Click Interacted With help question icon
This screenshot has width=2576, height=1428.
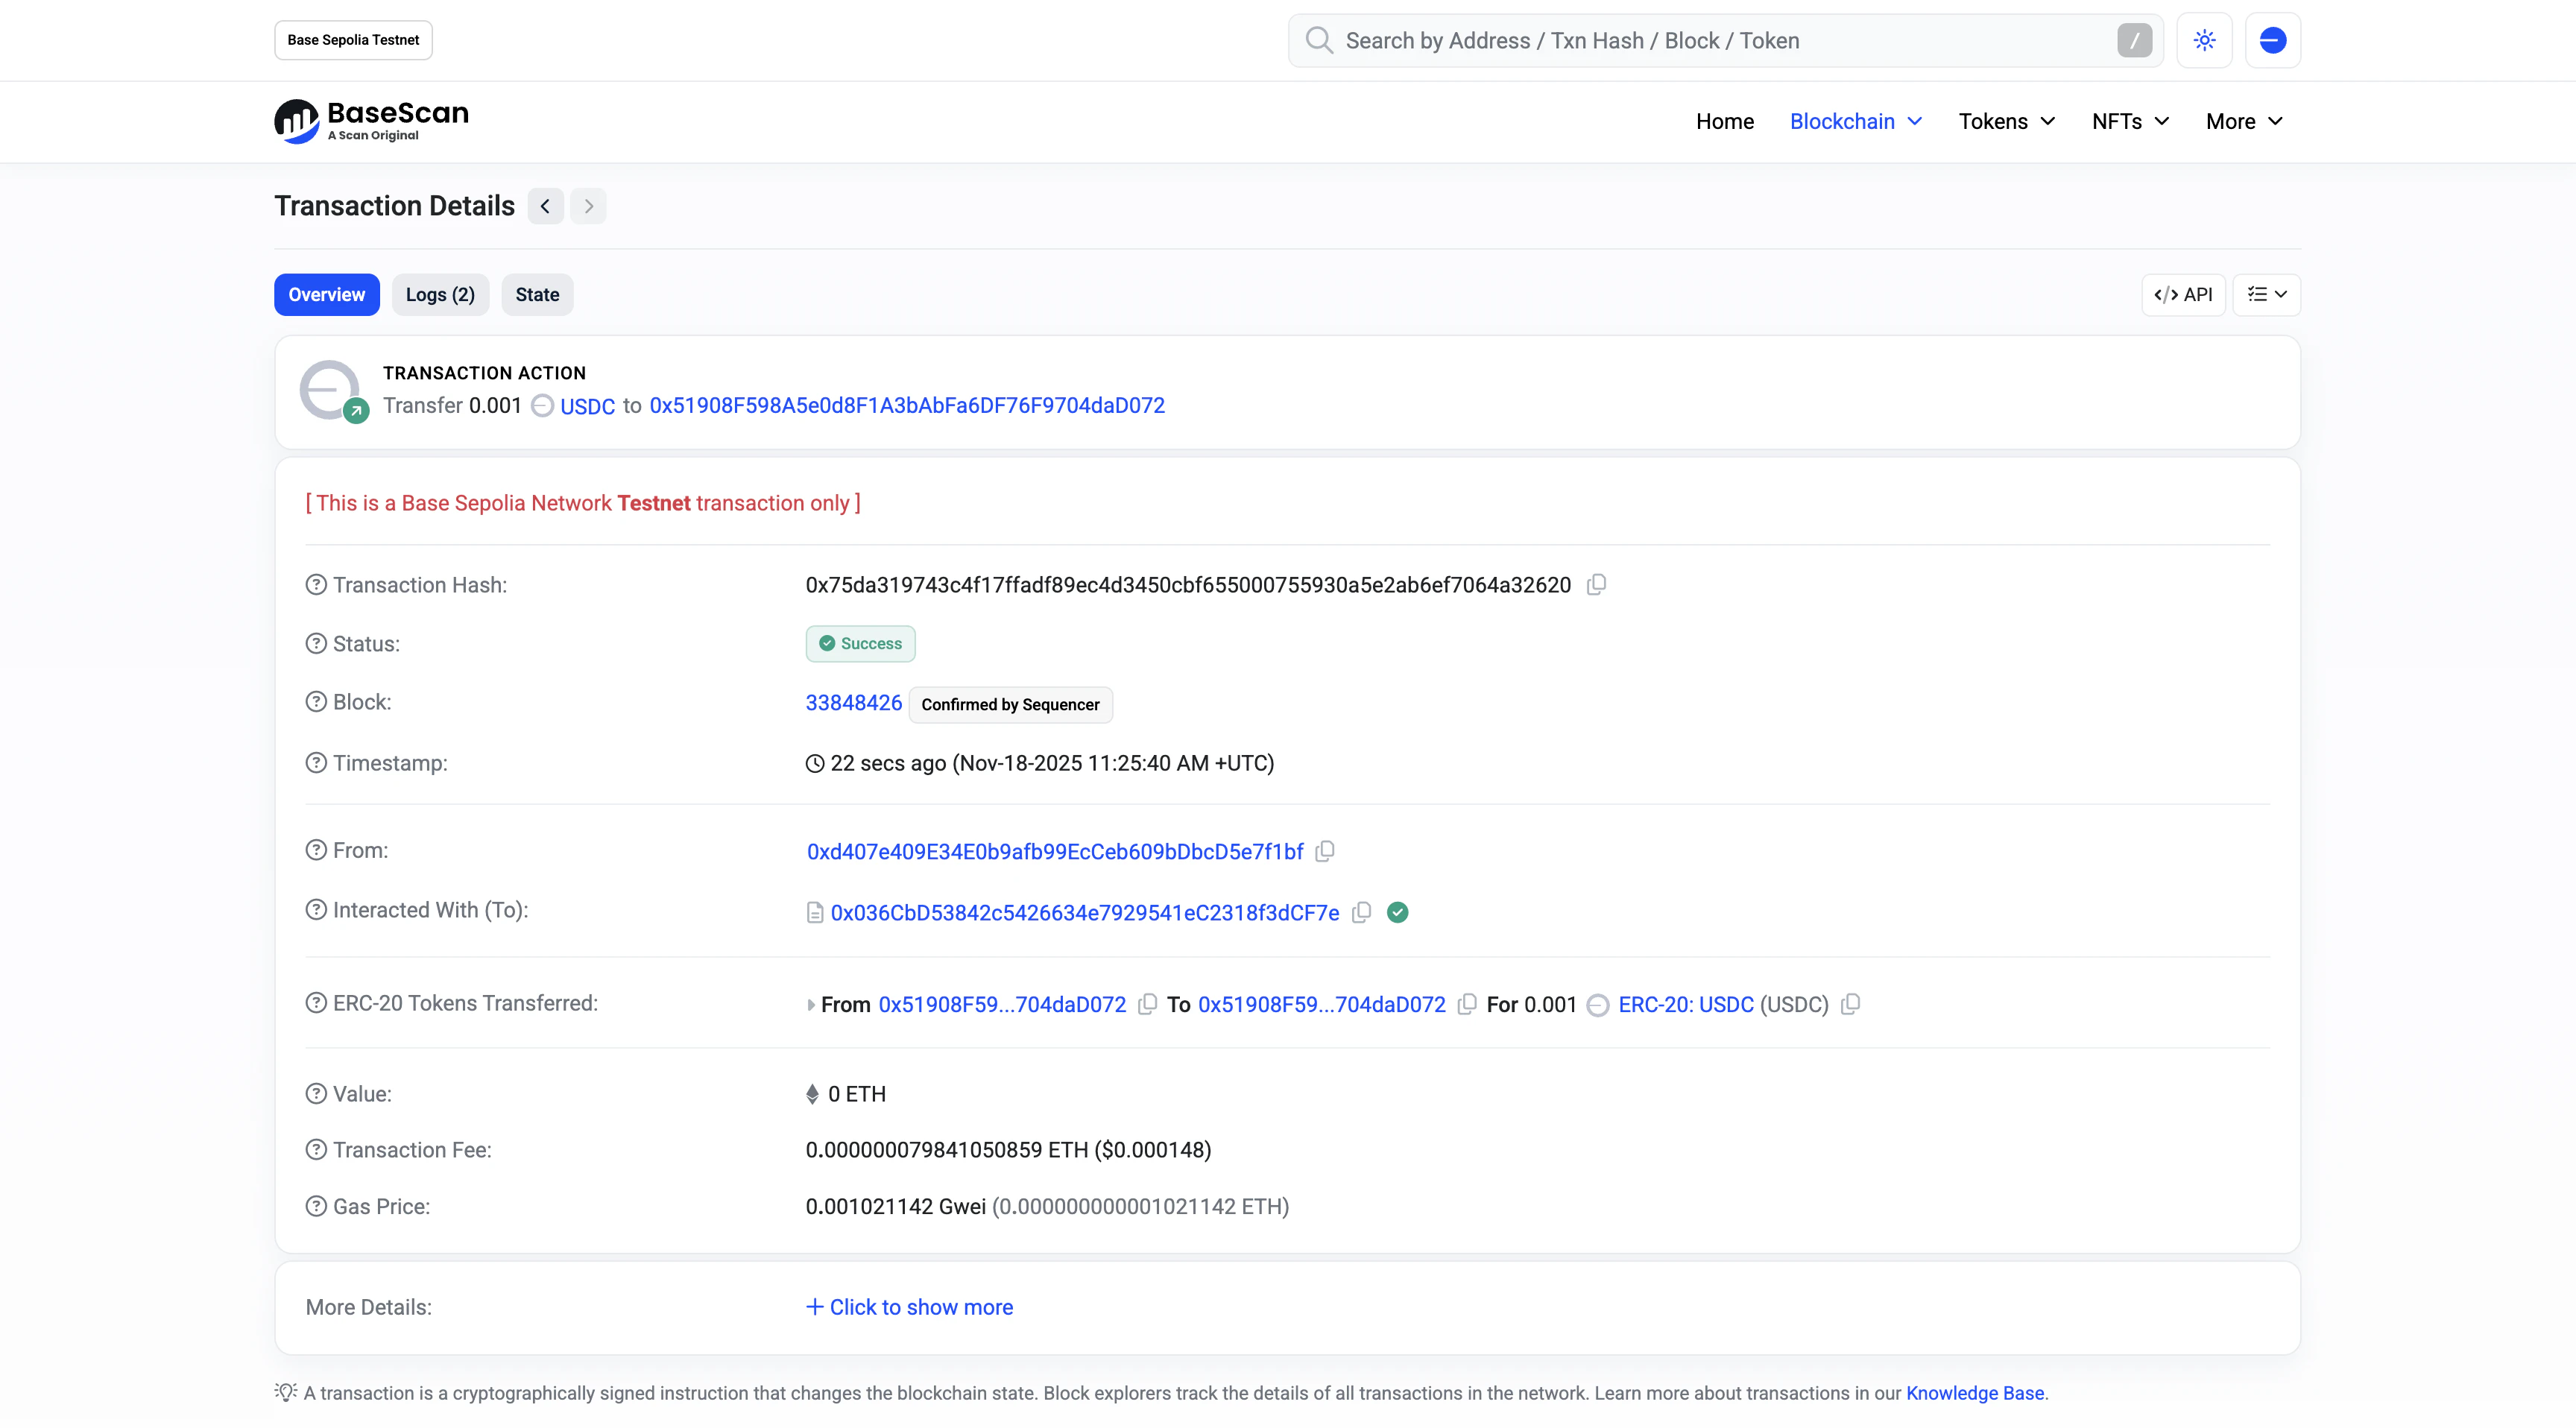pyautogui.click(x=316, y=910)
